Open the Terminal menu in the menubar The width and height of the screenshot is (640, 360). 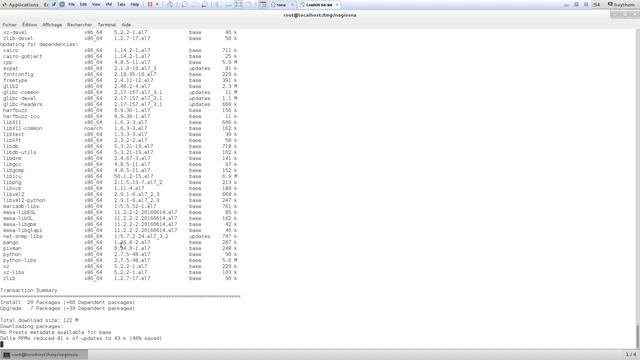[x=107, y=24]
